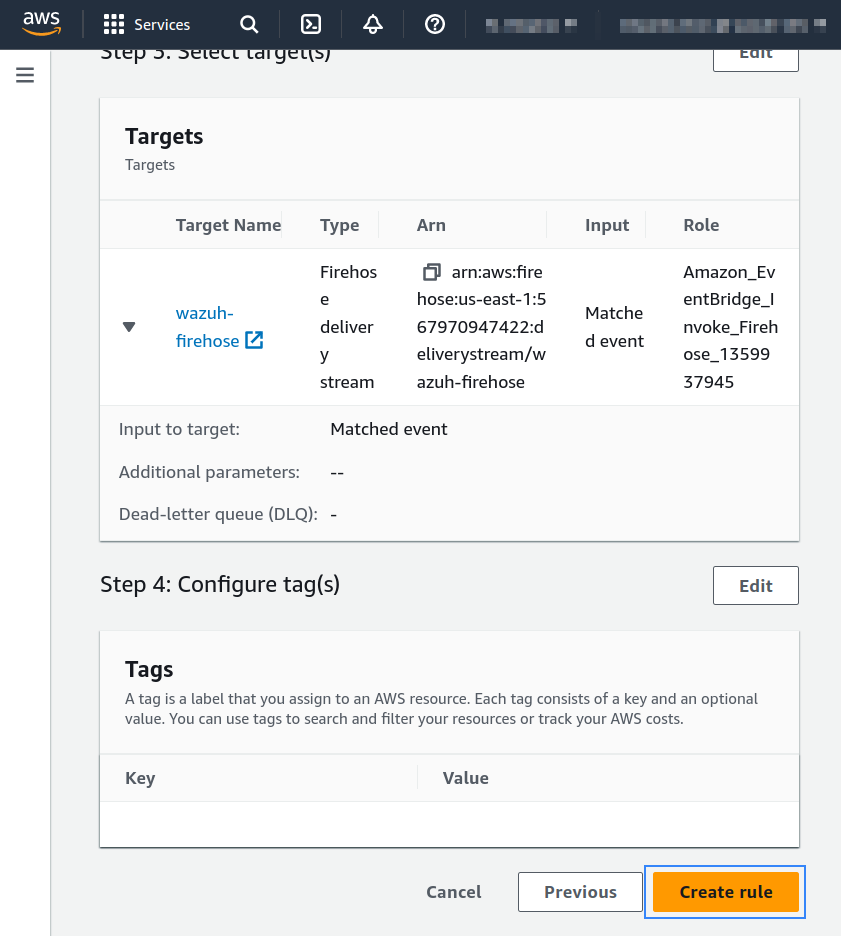
Task: Open the Services grid menu icon
Action: click(x=113, y=24)
